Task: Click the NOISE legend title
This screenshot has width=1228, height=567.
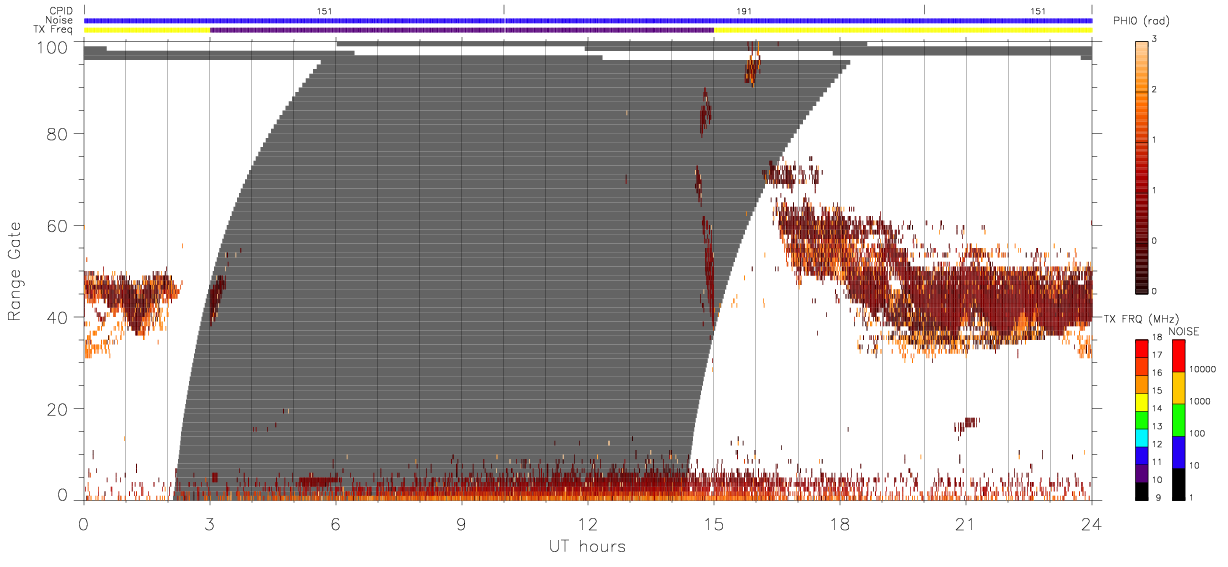Action: point(1184,331)
